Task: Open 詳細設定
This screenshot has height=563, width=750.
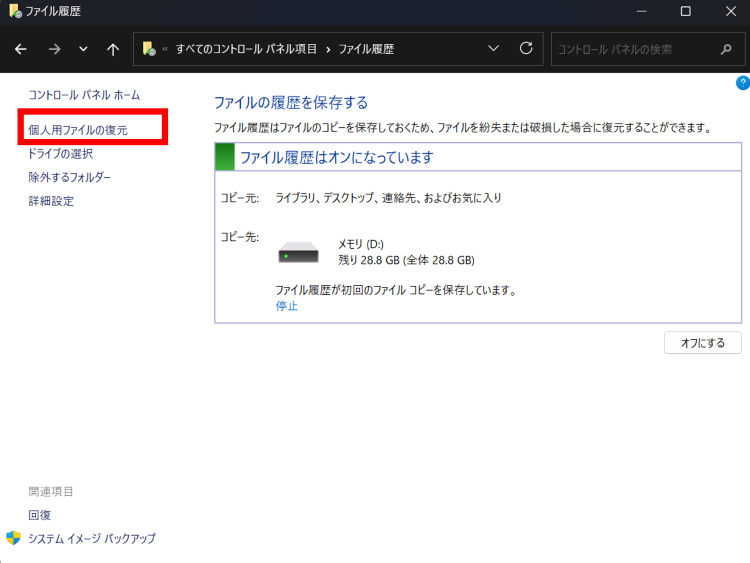Action: (51, 201)
